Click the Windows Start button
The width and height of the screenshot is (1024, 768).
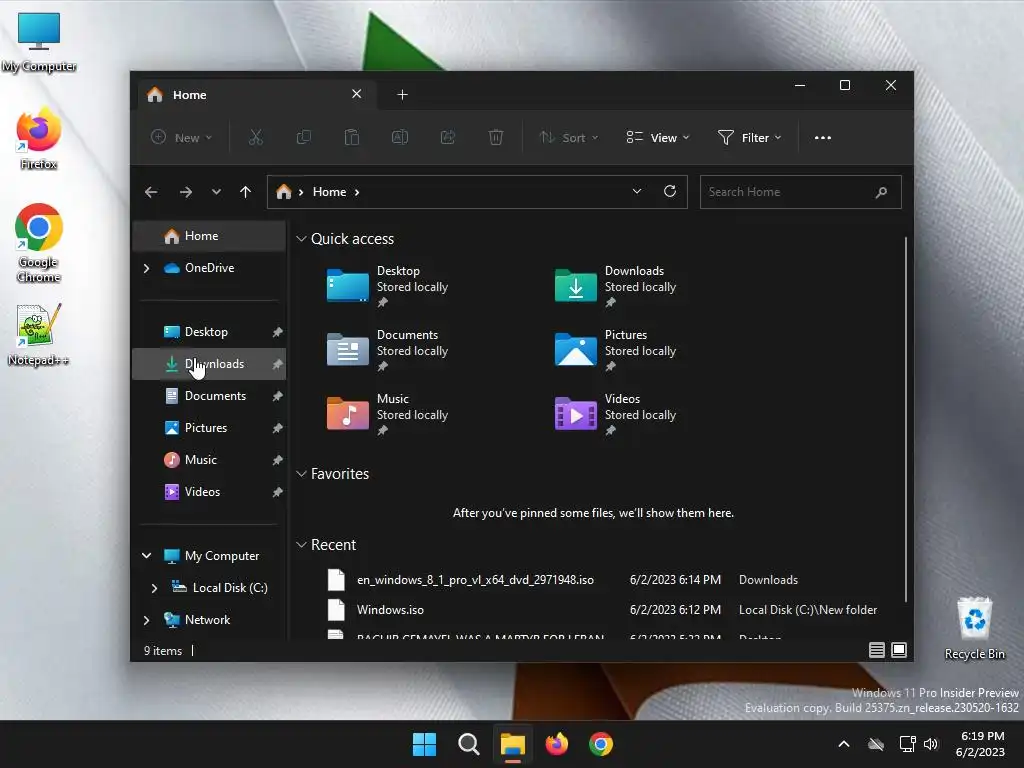[424, 744]
